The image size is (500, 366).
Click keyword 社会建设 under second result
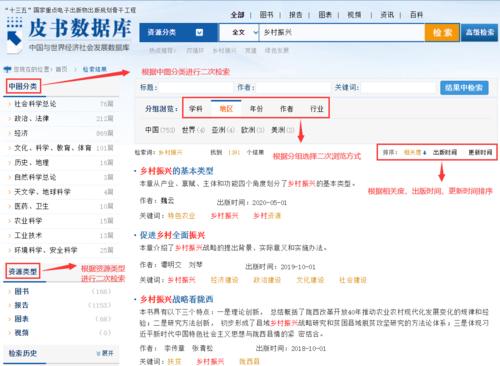tap(353, 280)
